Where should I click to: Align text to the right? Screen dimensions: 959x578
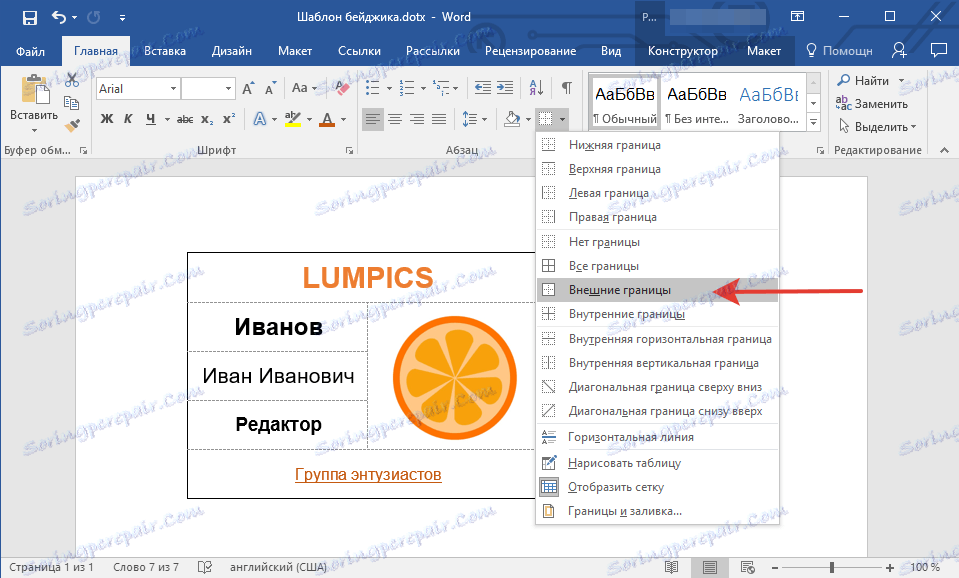point(417,119)
